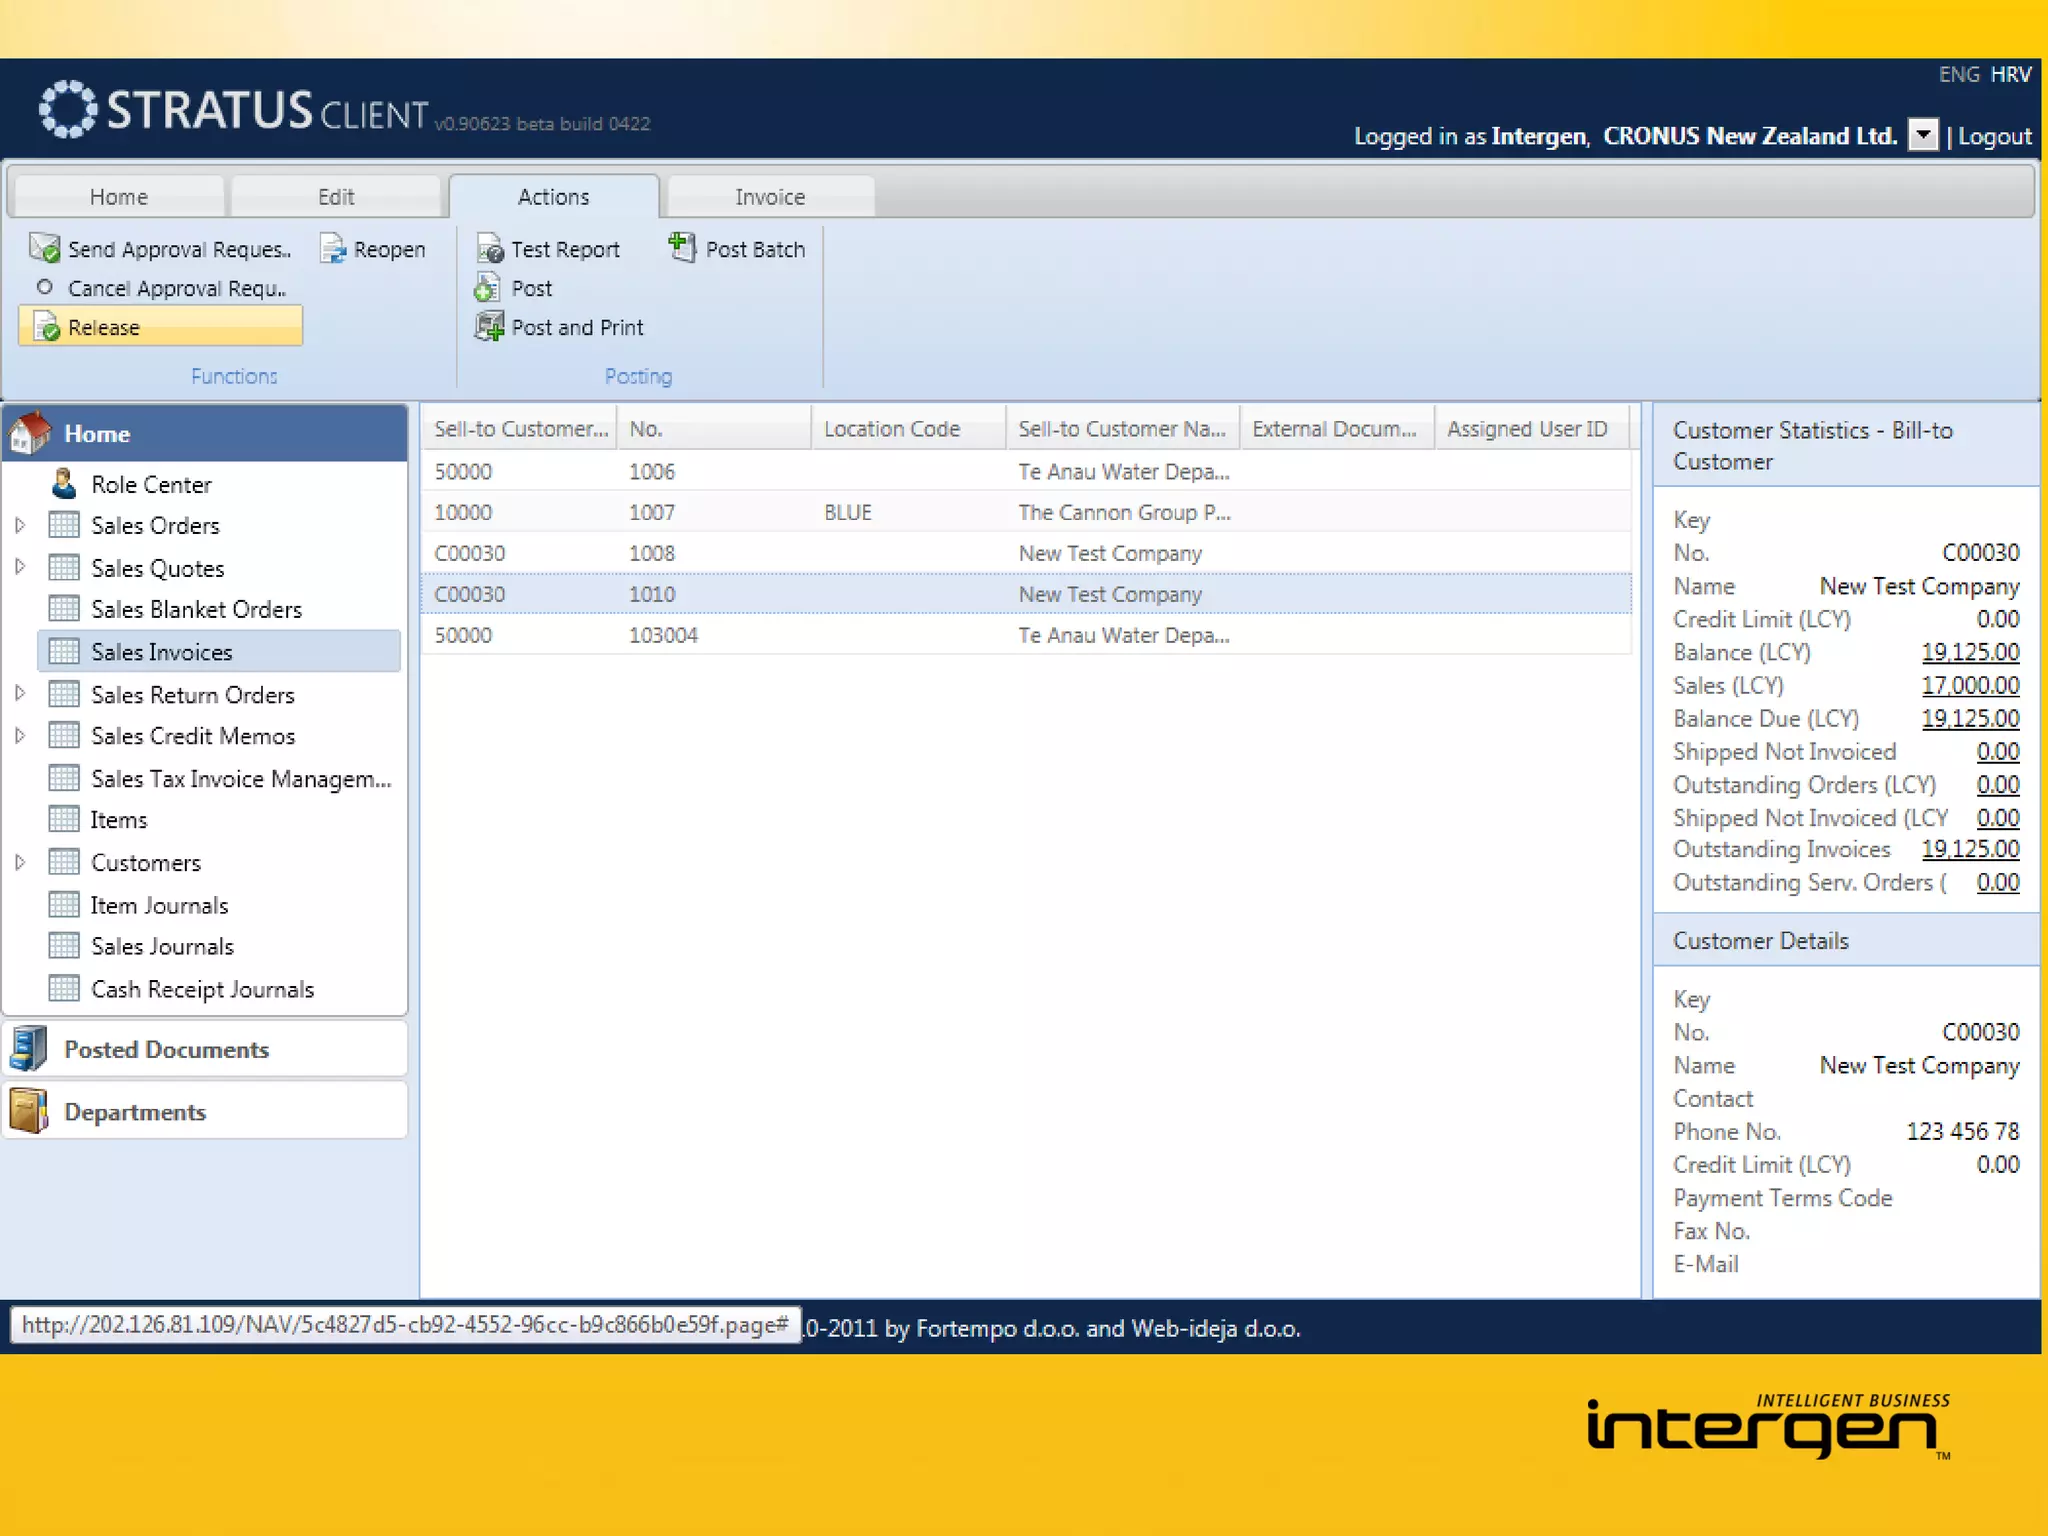Click the Sales Orders grid icon
Image resolution: width=2048 pixels, height=1536 pixels.
64,525
